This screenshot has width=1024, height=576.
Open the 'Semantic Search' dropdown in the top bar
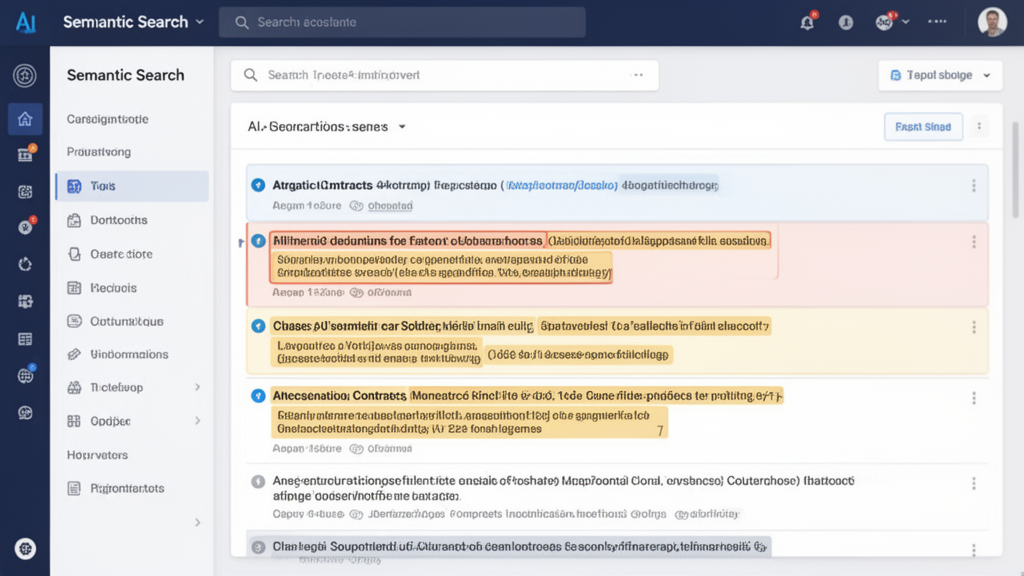click(x=133, y=22)
